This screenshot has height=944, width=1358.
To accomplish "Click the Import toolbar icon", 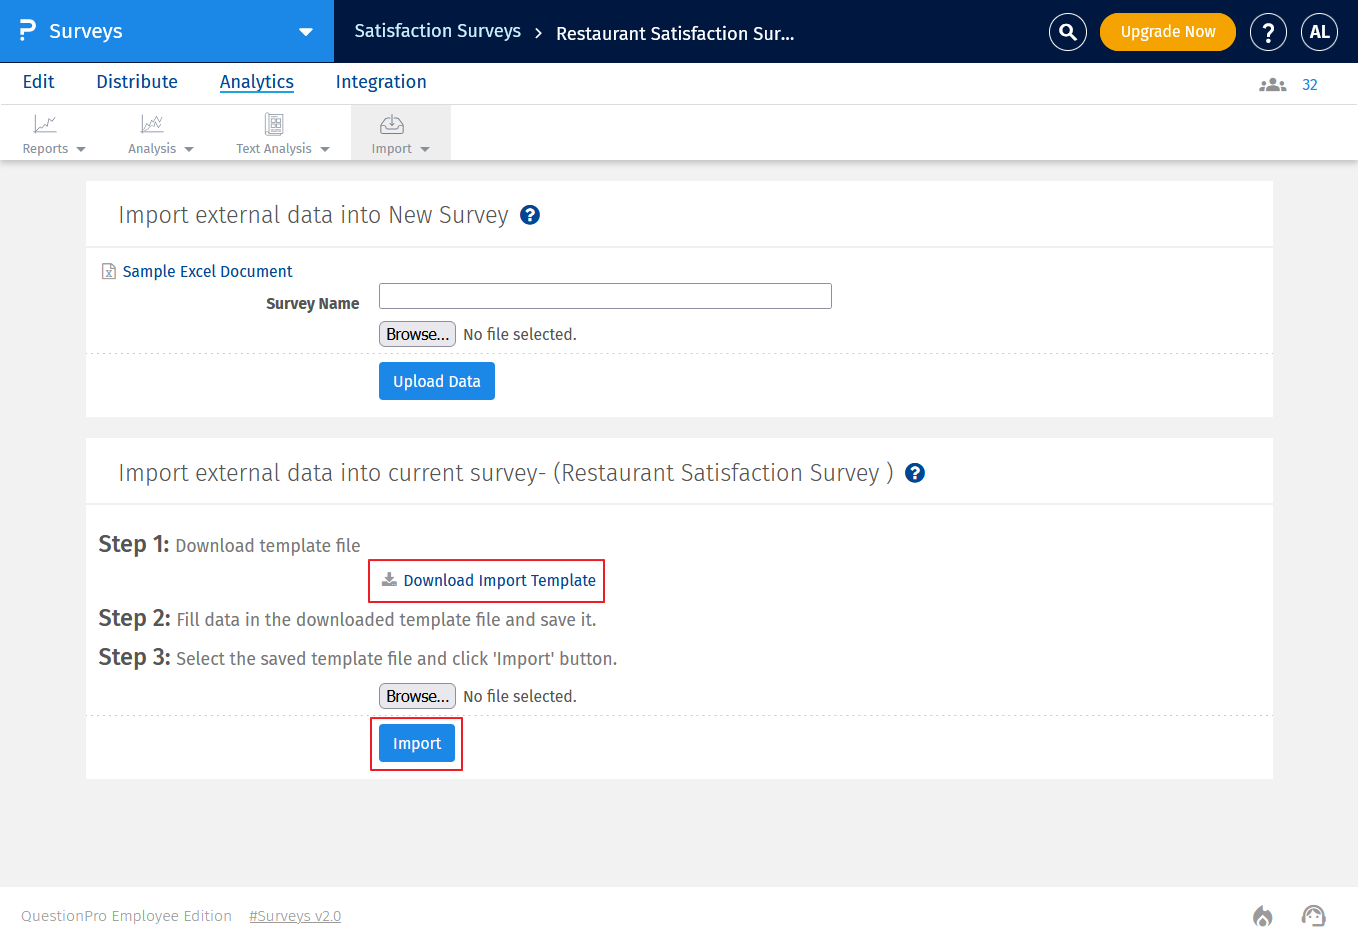I will pos(391,125).
